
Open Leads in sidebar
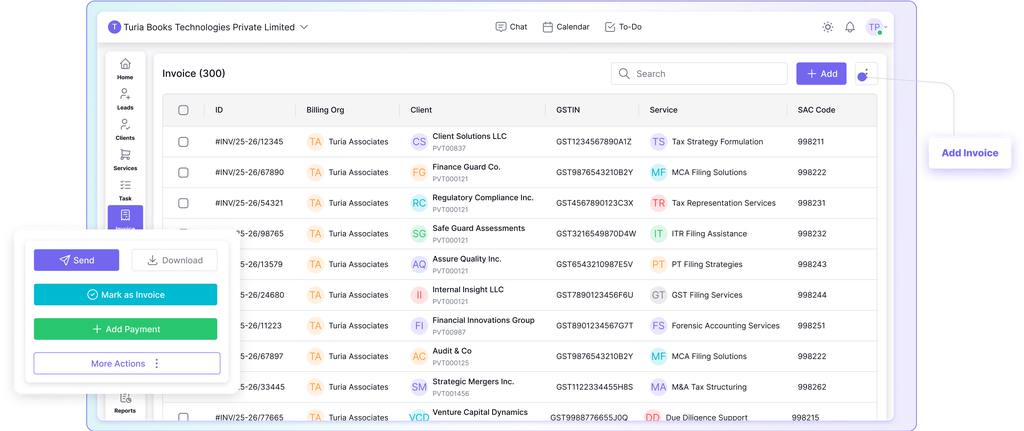(x=125, y=99)
